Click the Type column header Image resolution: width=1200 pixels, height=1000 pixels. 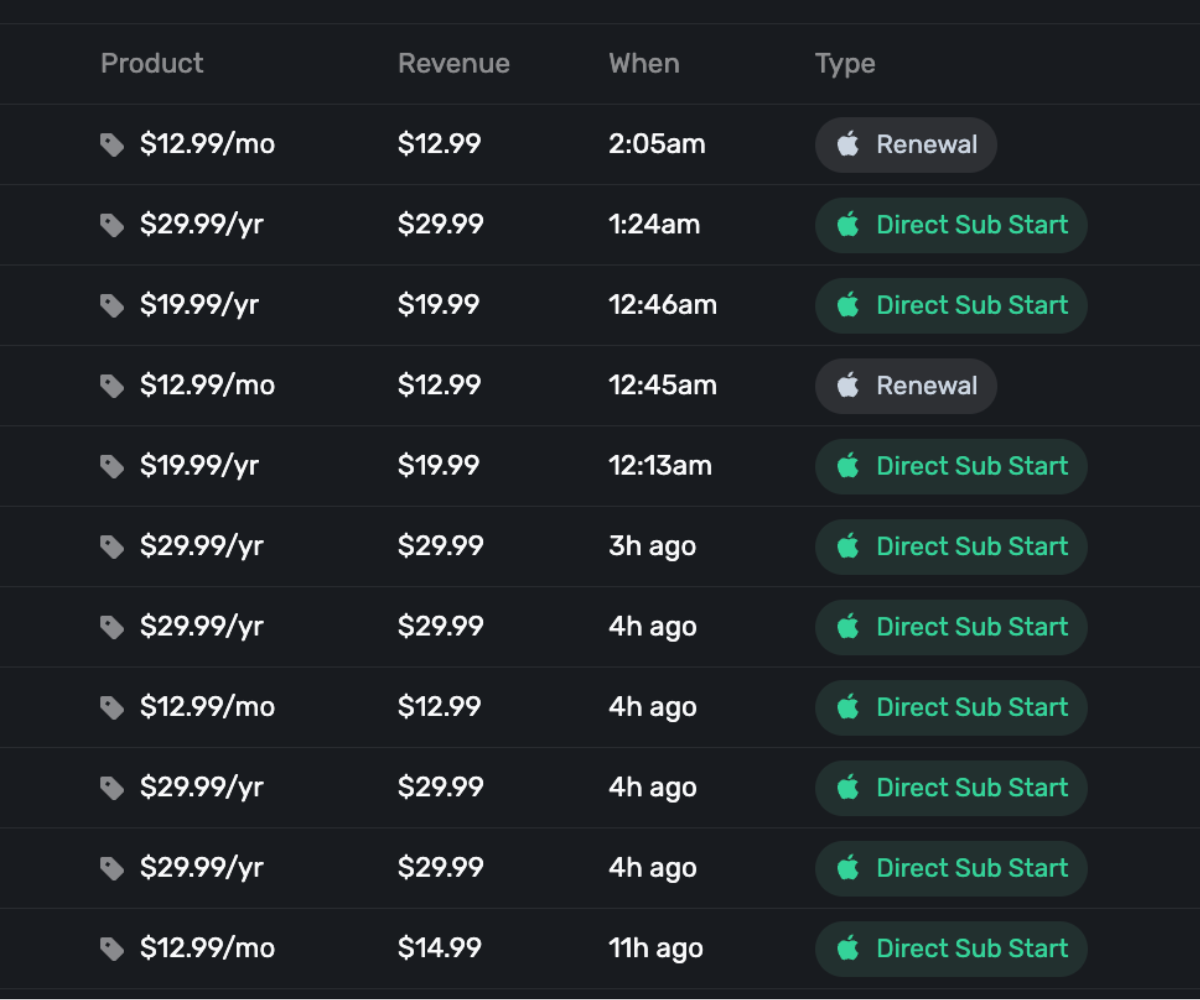coord(845,63)
